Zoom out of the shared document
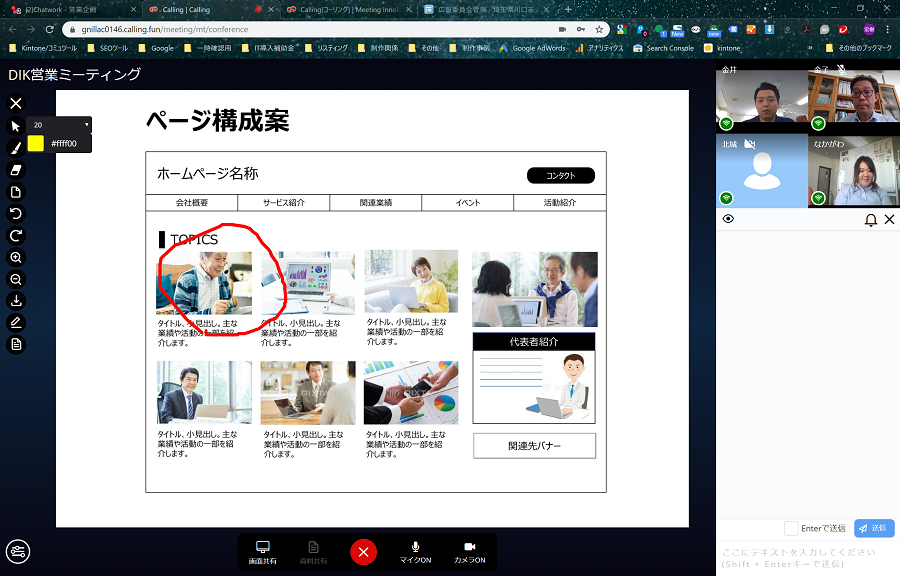This screenshot has height=576, width=900. [x=15, y=279]
